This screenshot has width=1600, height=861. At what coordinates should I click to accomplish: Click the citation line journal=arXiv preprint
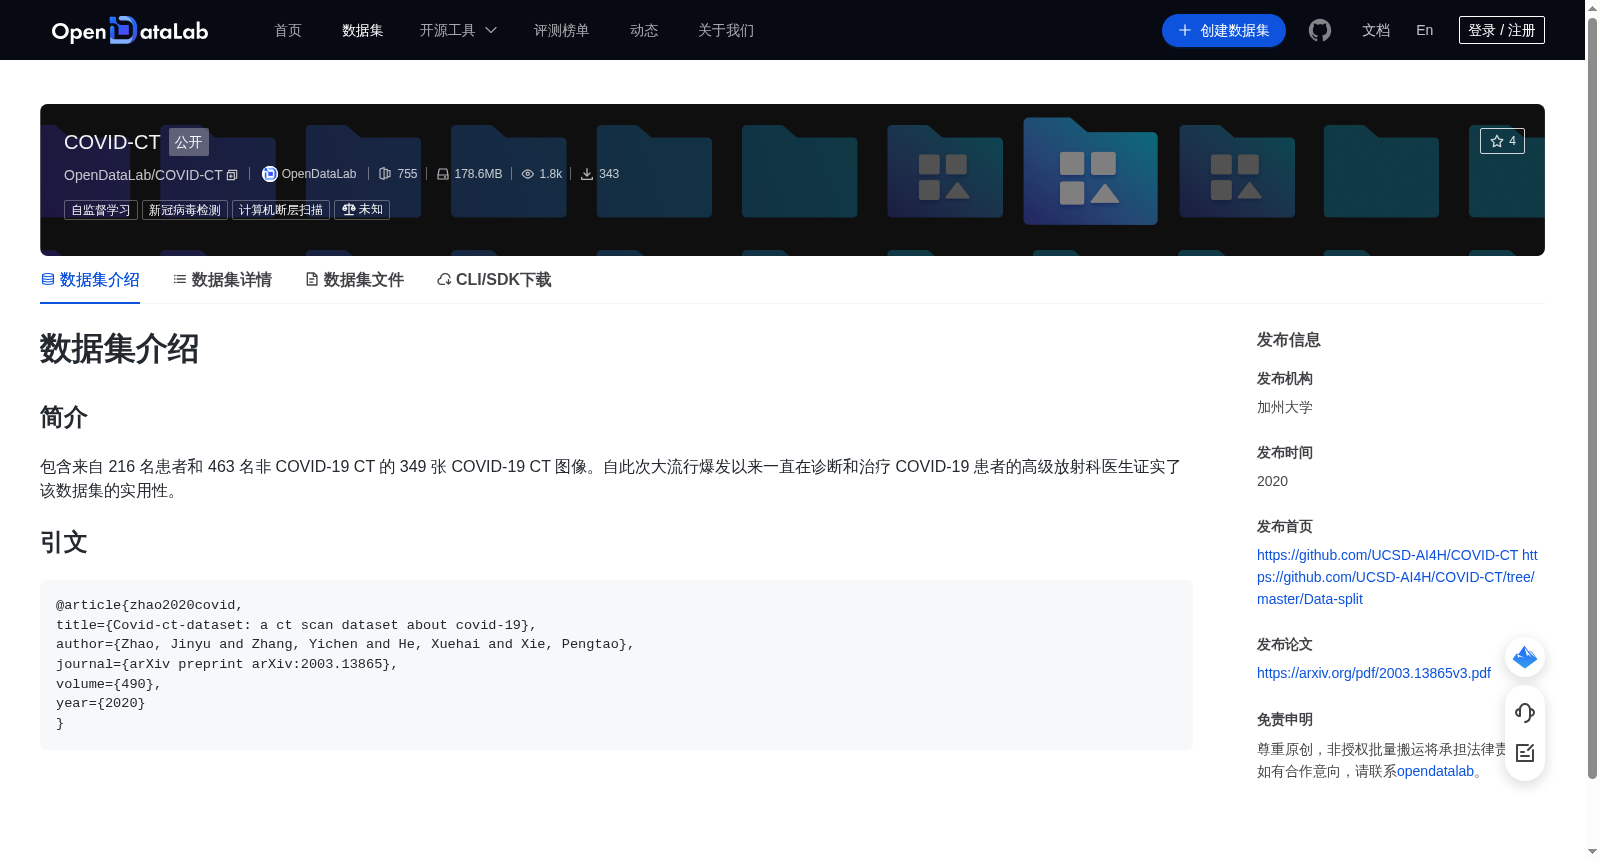point(227,664)
